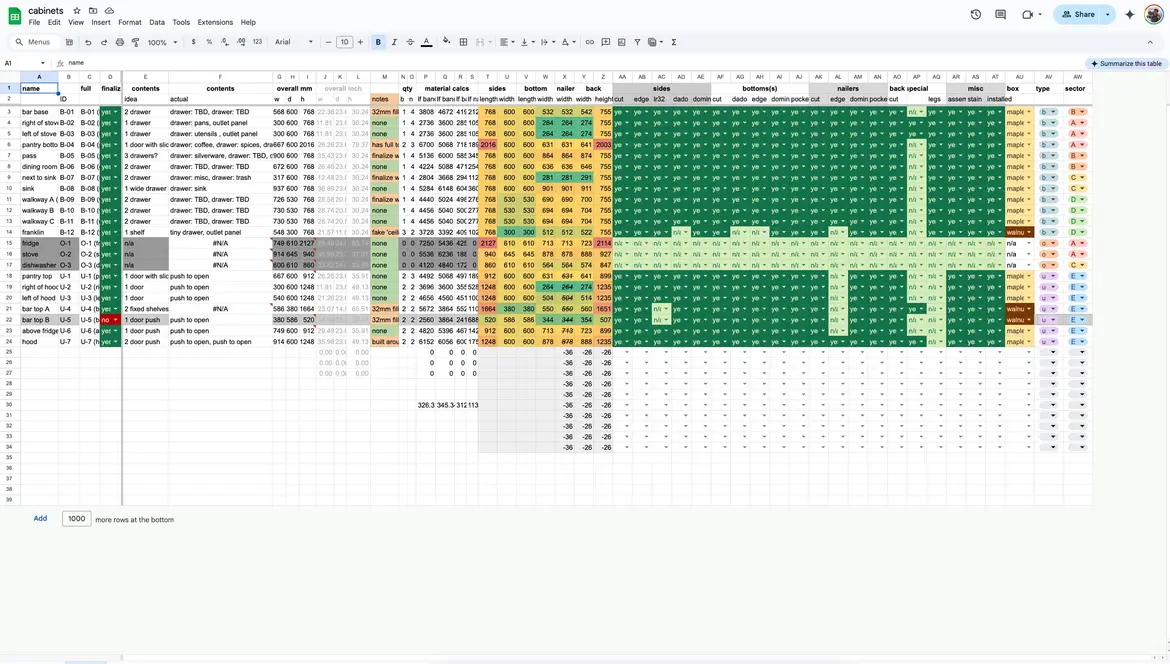Click the paint format roller icon
The height and width of the screenshot is (664, 1170).
[136, 42]
